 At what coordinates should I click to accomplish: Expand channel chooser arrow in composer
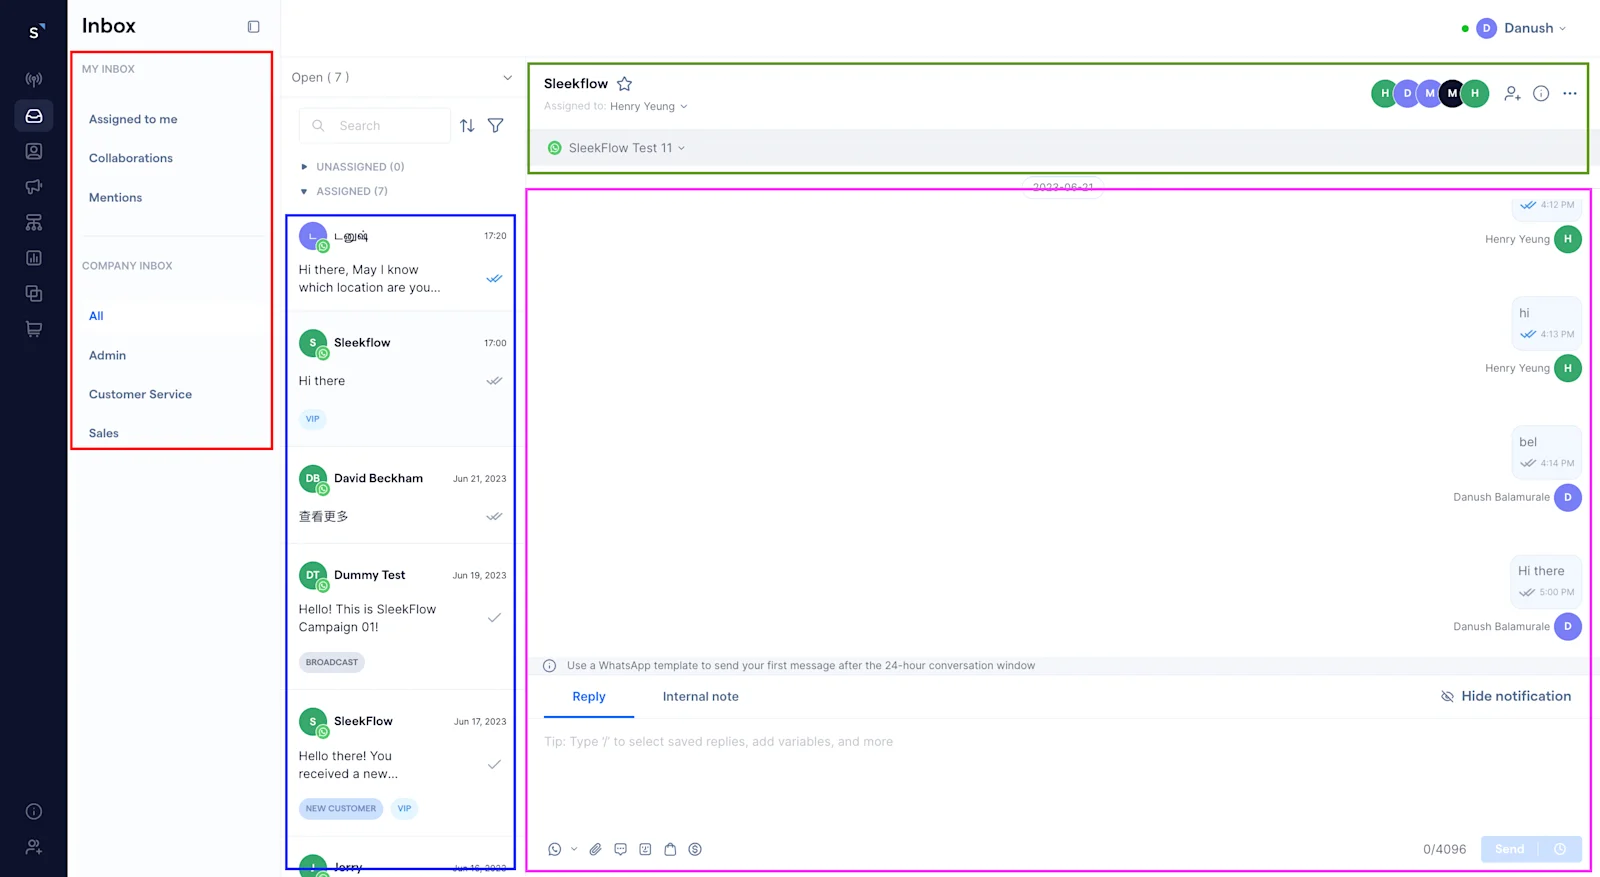pyautogui.click(x=574, y=849)
